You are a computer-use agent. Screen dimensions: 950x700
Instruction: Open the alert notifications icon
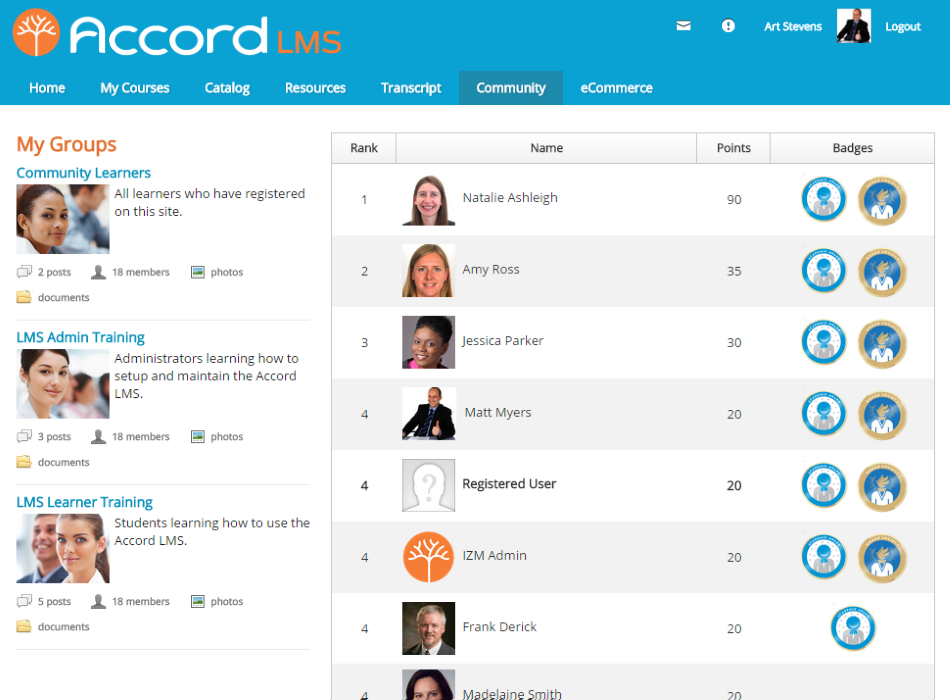click(x=728, y=25)
